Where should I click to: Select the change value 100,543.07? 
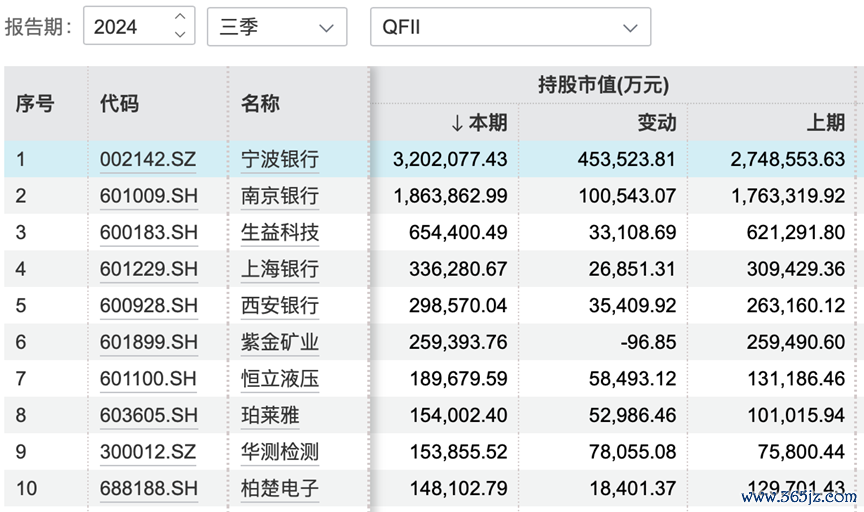click(x=627, y=196)
